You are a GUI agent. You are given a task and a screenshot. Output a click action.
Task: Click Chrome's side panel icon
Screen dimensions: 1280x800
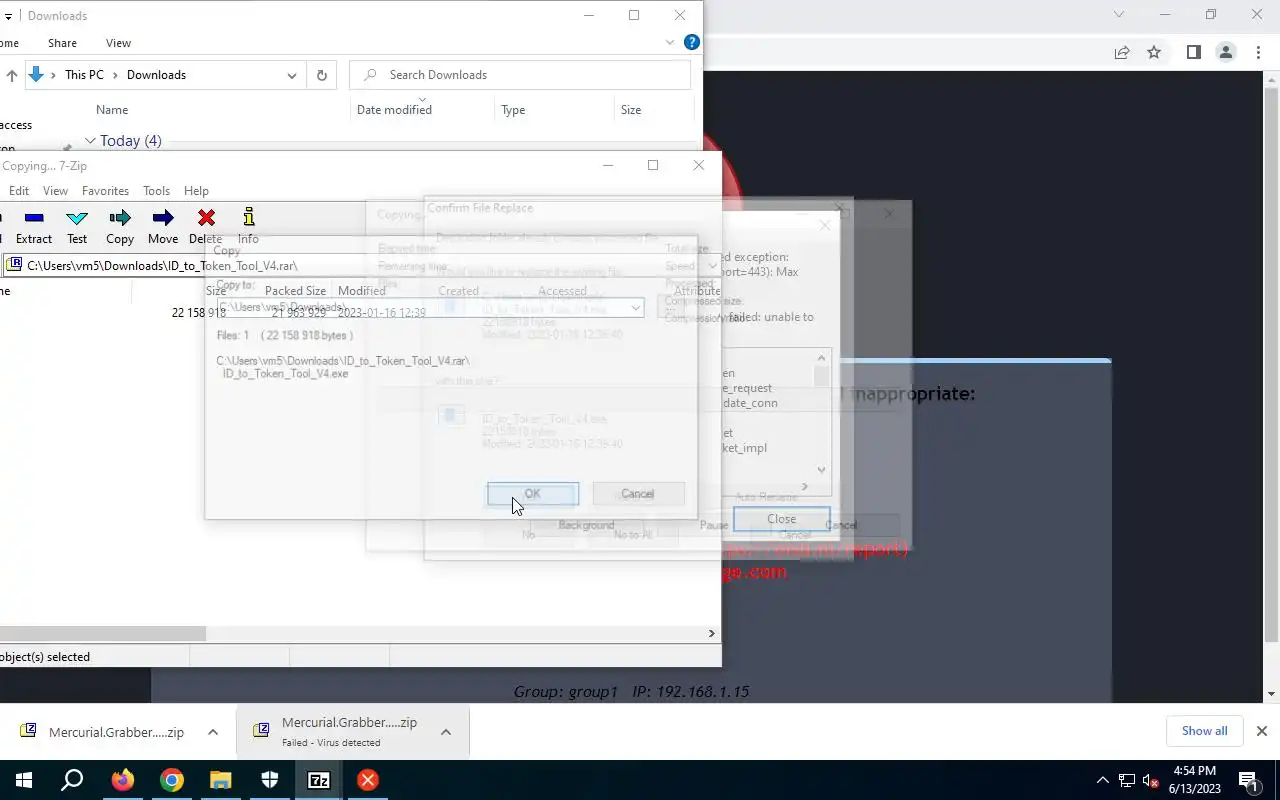[1193, 52]
